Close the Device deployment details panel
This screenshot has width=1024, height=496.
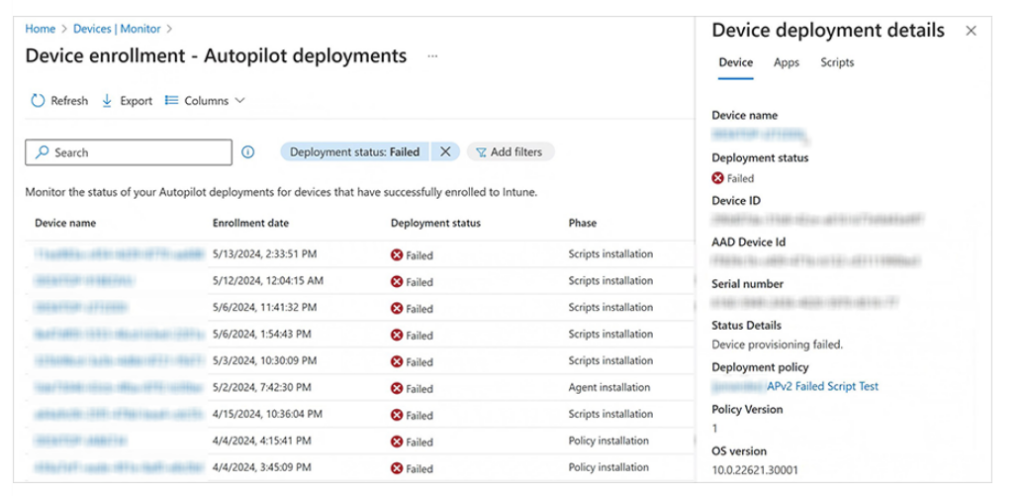coord(970,31)
